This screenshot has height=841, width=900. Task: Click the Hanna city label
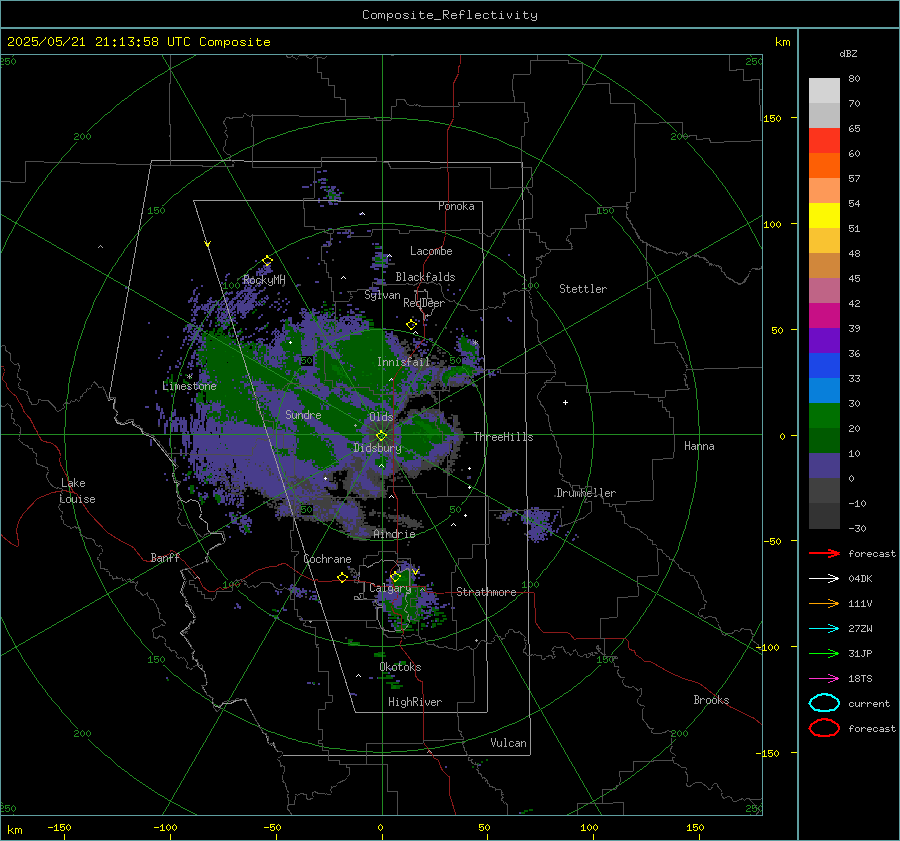[699, 446]
